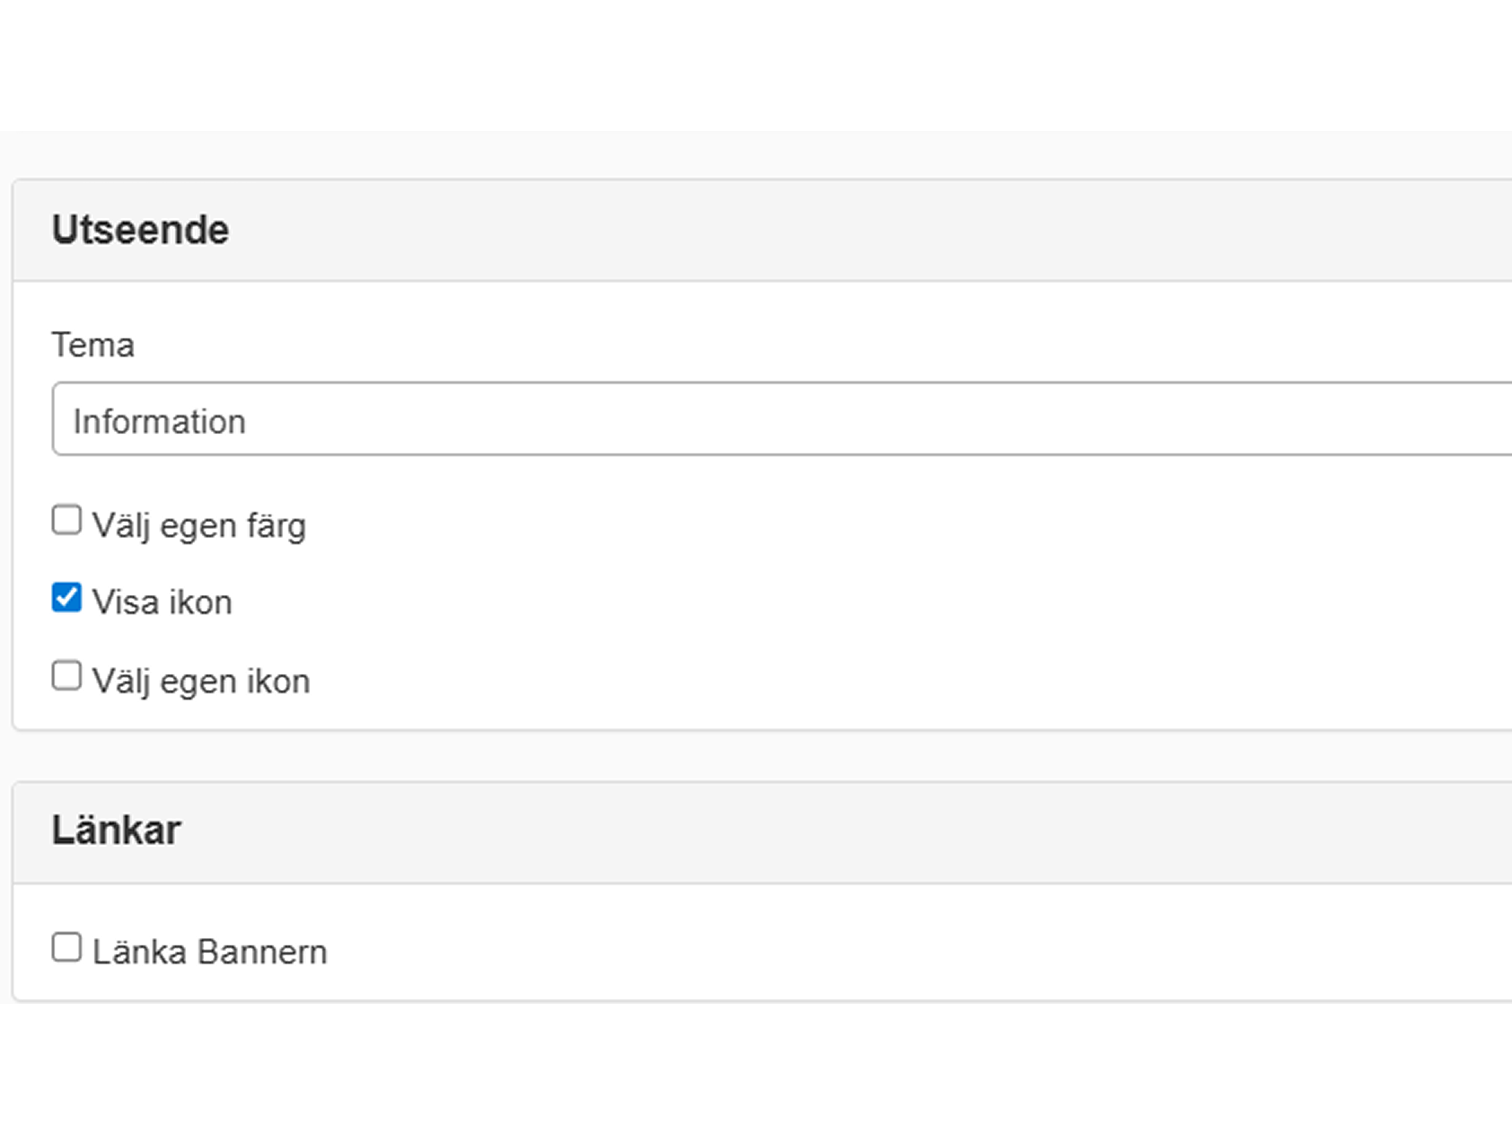This screenshot has height=1133, width=1512.
Task: Tick the "Välj egen färg" checkbox
Action: tap(66, 520)
